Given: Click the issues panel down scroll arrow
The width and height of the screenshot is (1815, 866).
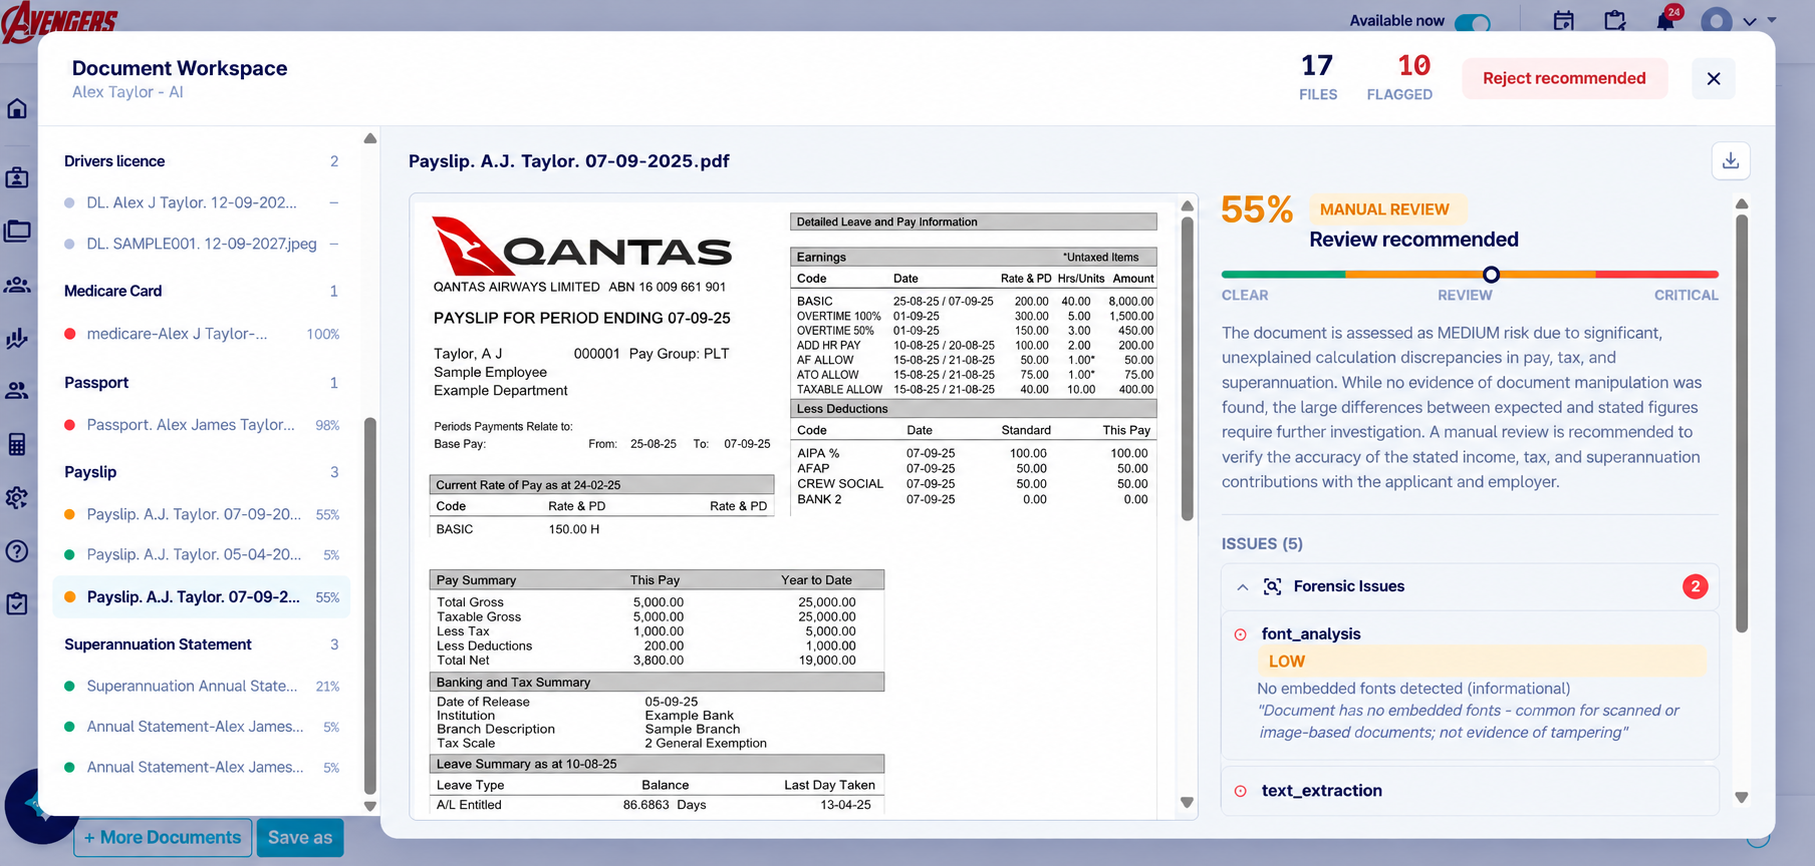Looking at the screenshot, I should click(x=1741, y=798).
